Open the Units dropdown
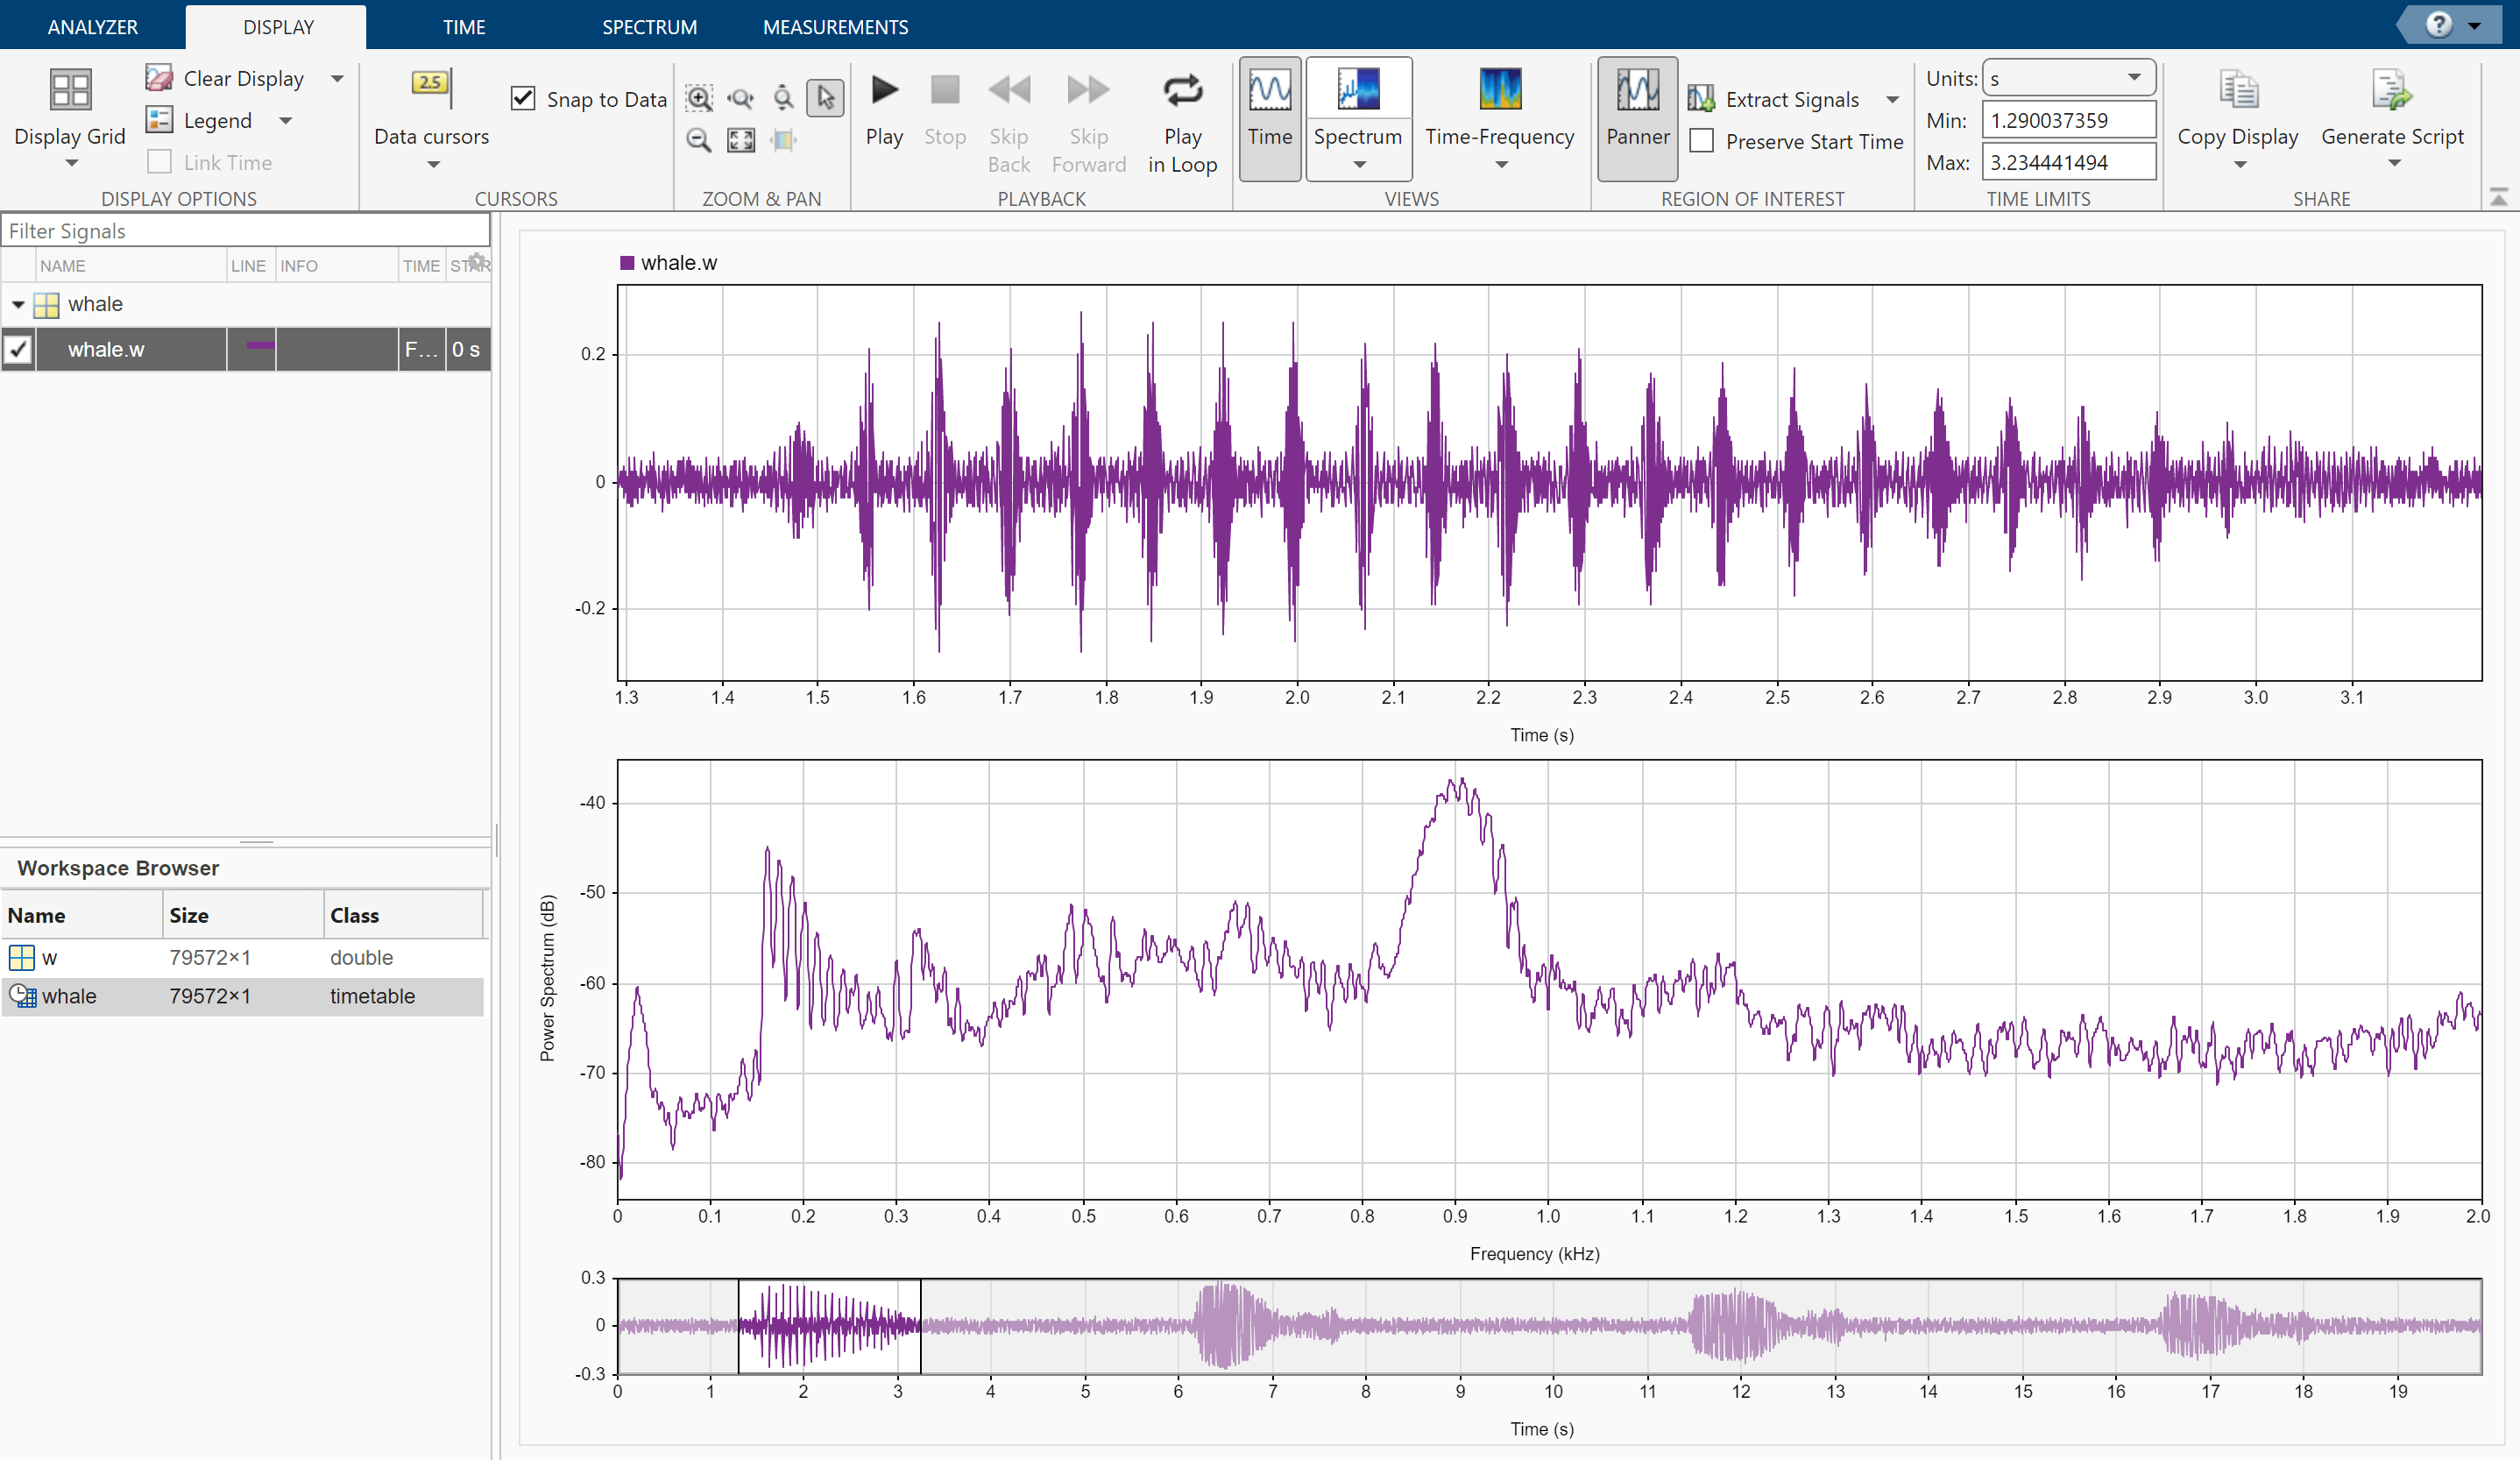The image size is (2520, 1460). [2068, 78]
